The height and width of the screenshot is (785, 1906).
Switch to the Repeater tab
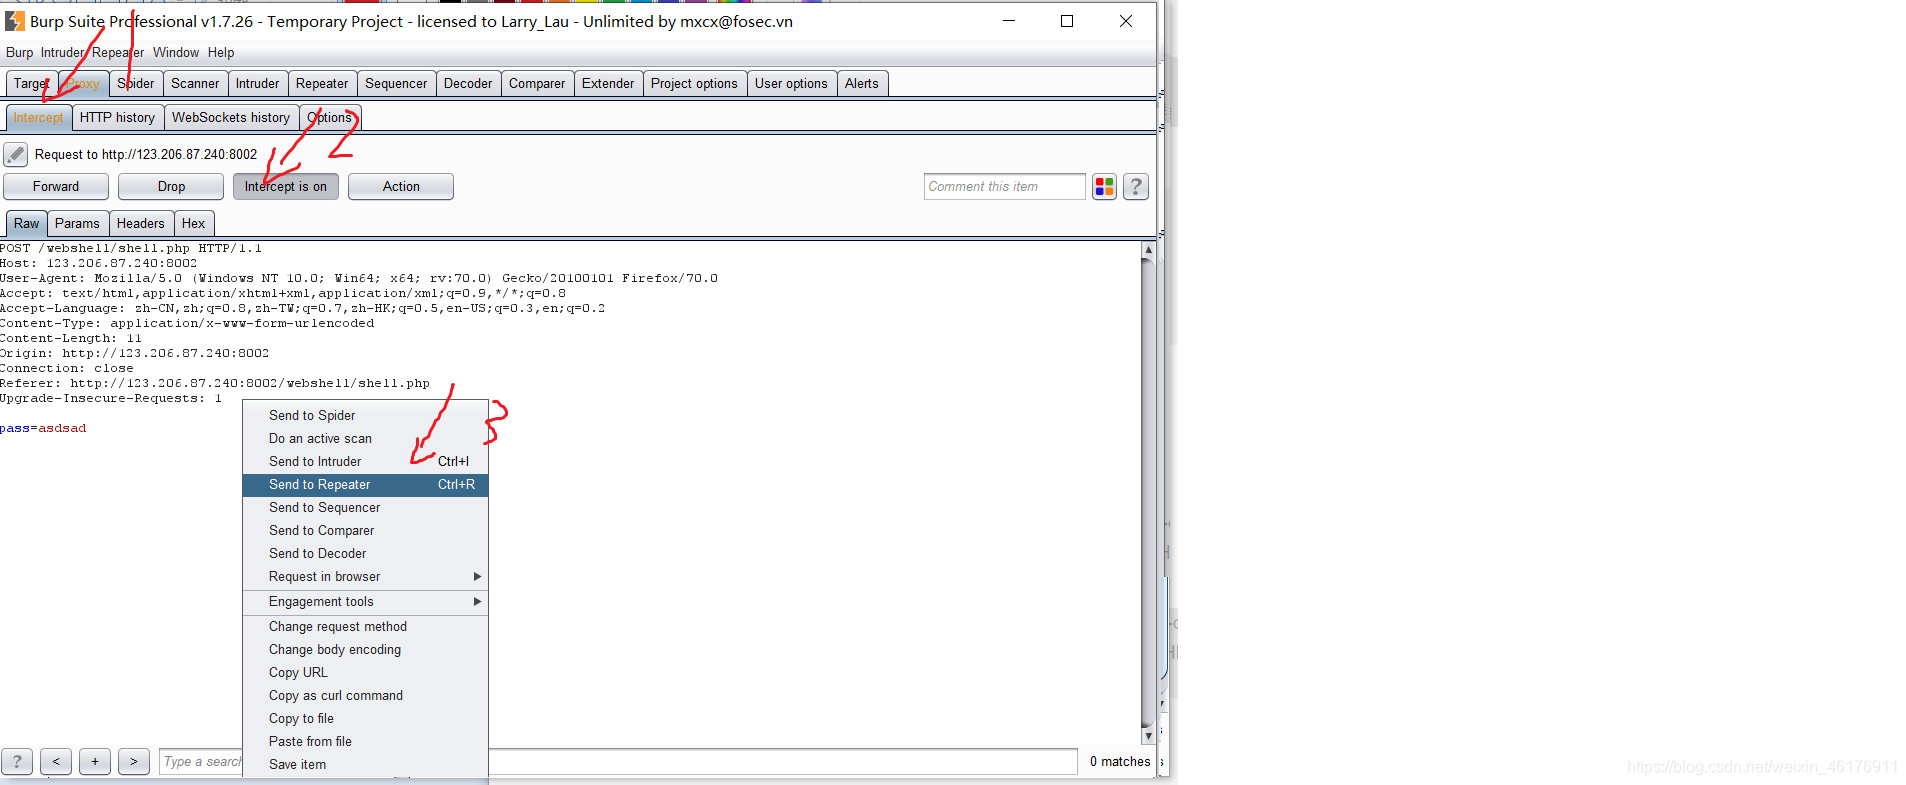click(x=322, y=84)
